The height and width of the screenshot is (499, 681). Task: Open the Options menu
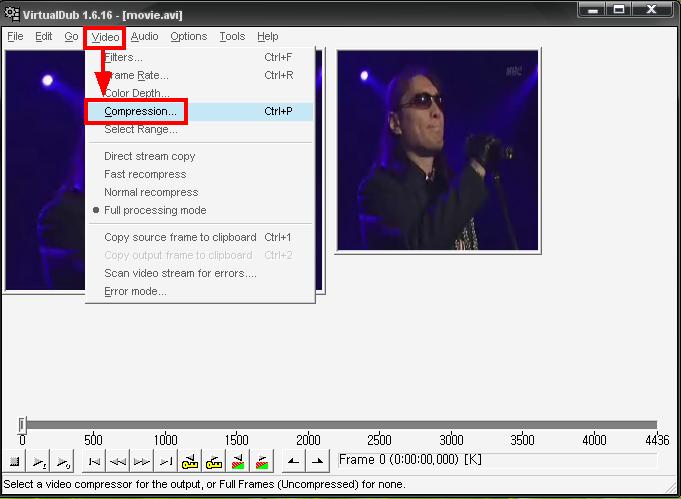(188, 36)
